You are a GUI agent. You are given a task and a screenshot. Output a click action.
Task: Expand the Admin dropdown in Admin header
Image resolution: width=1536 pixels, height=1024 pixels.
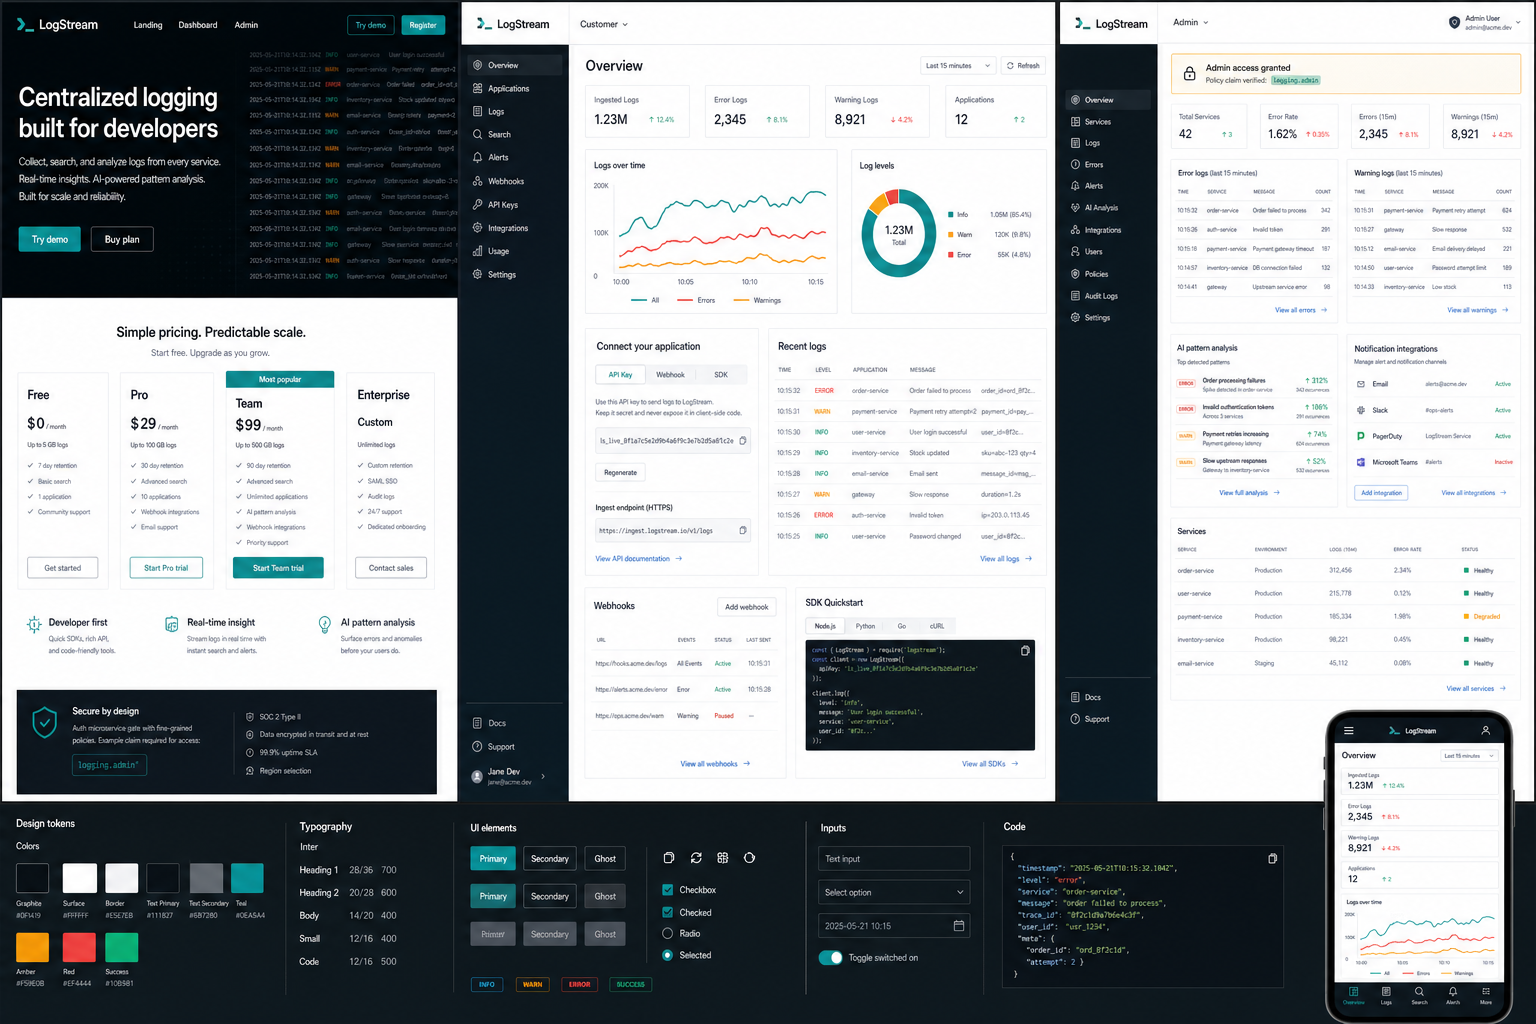(x=1191, y=22)
